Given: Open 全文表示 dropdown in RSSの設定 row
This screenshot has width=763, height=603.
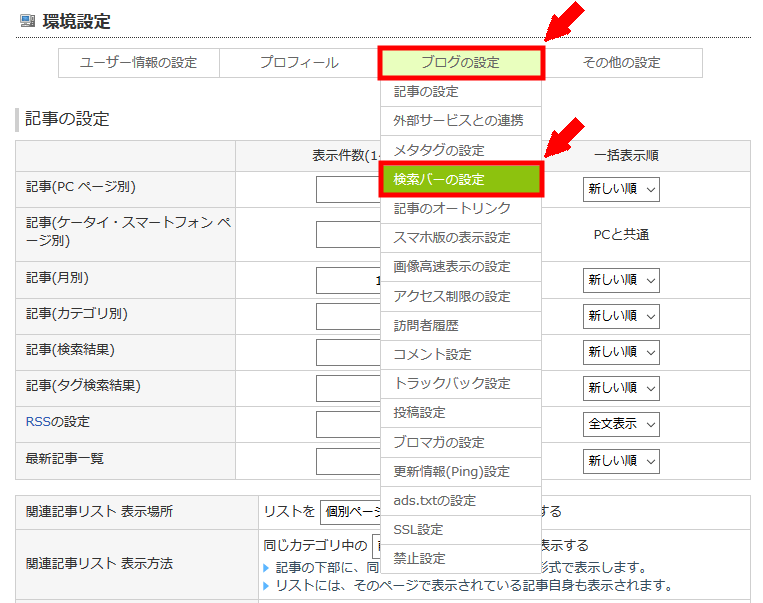Looking at the screenshot, I should [621, 424].
